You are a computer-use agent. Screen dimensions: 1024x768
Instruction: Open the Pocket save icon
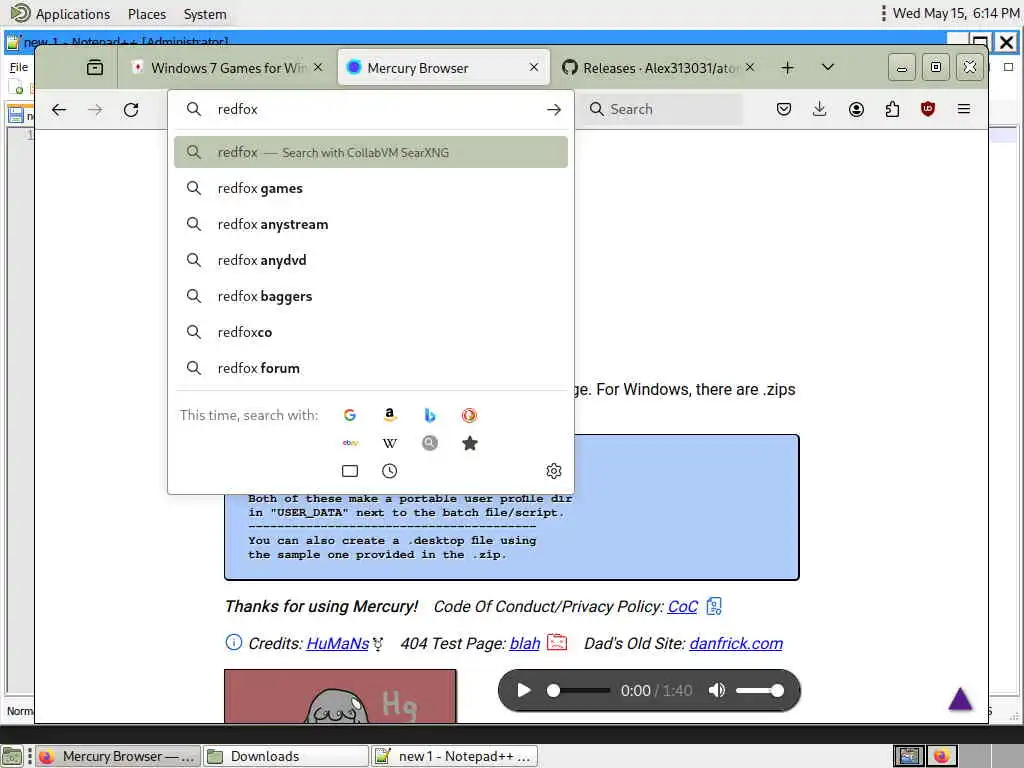784,109
